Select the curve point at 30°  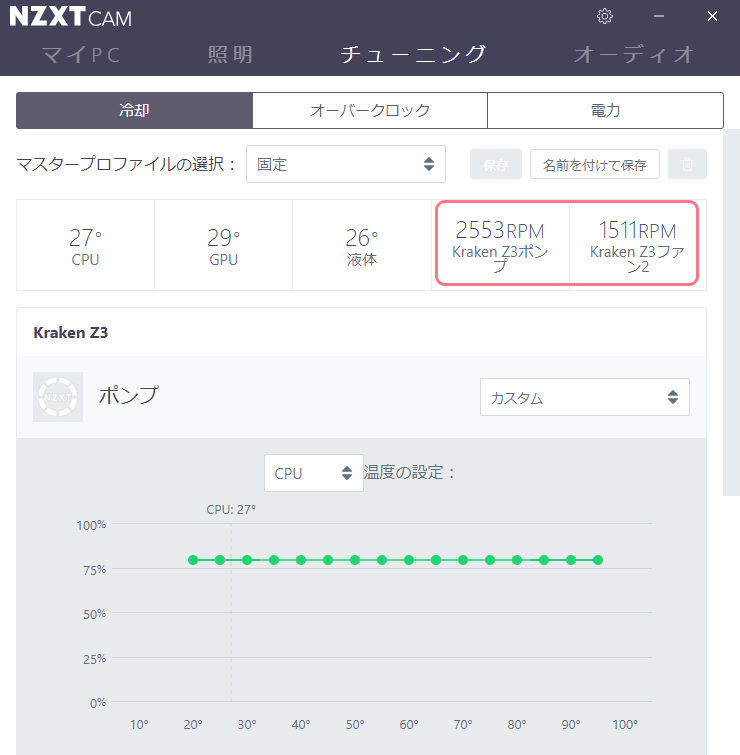(x=247, y=560)
